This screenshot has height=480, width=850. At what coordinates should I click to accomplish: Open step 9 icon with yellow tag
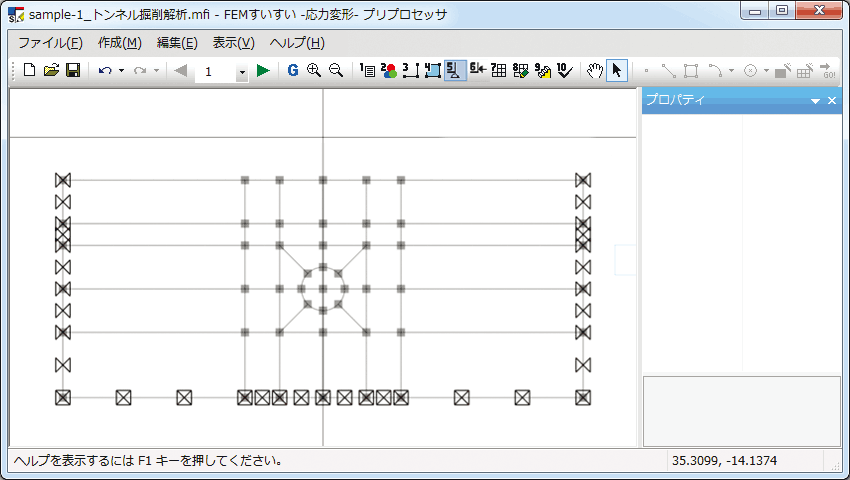pyautogui.click(x=543, y=71)
